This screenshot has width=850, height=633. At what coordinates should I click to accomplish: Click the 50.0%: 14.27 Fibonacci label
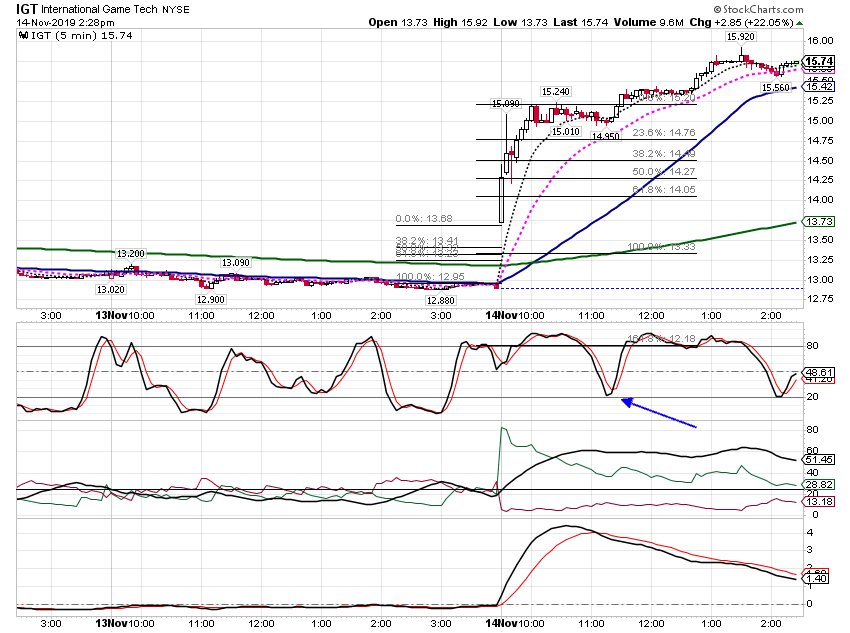664,172
